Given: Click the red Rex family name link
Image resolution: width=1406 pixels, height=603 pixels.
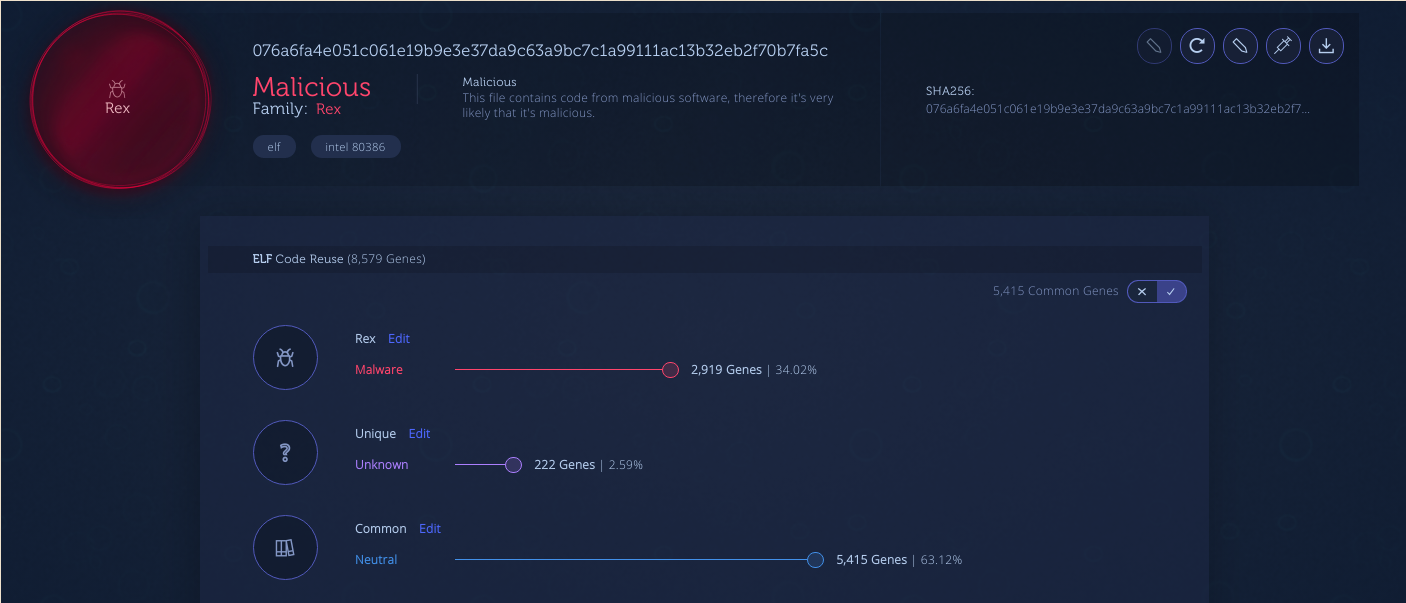Looking at the screenshot, I should [328, 109].
